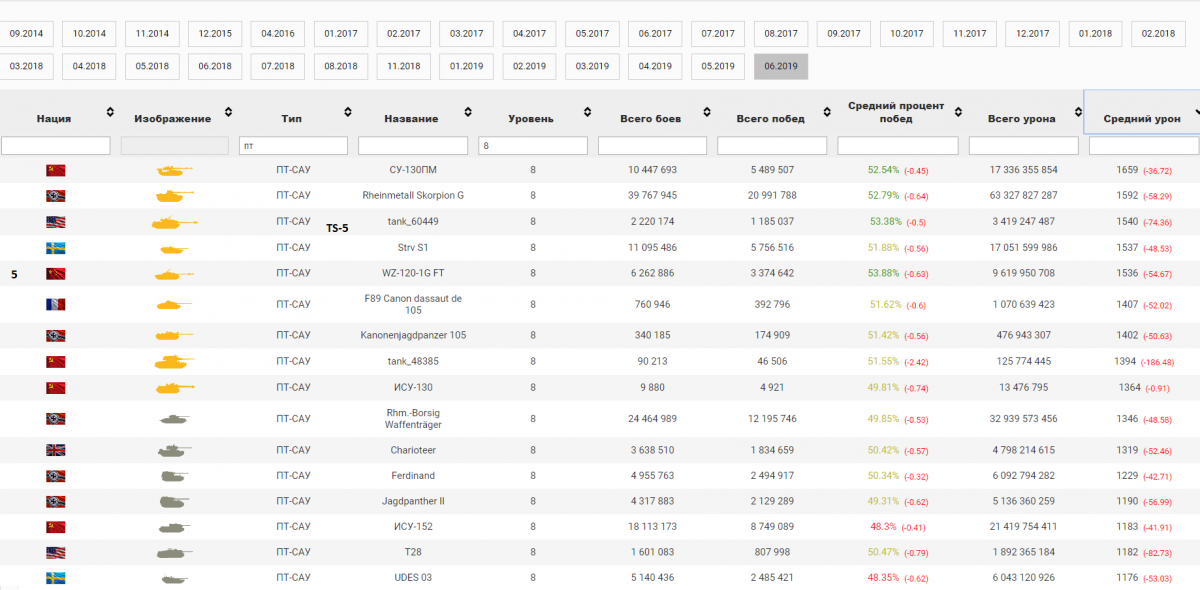Click the Уровень filter field with 8
1200x590 pixels.
[532, 146]
